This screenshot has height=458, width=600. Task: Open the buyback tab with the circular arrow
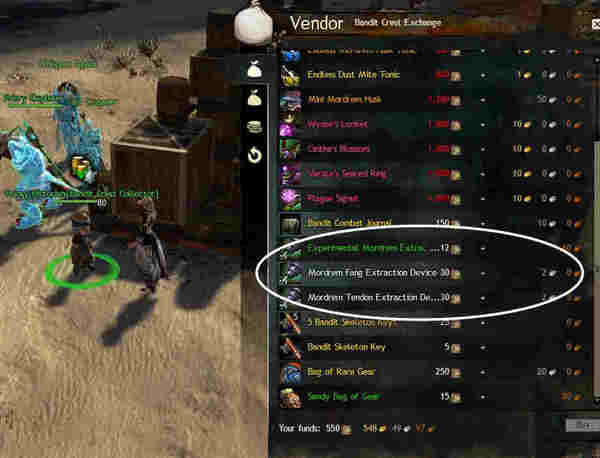click(x=254, y=155)
